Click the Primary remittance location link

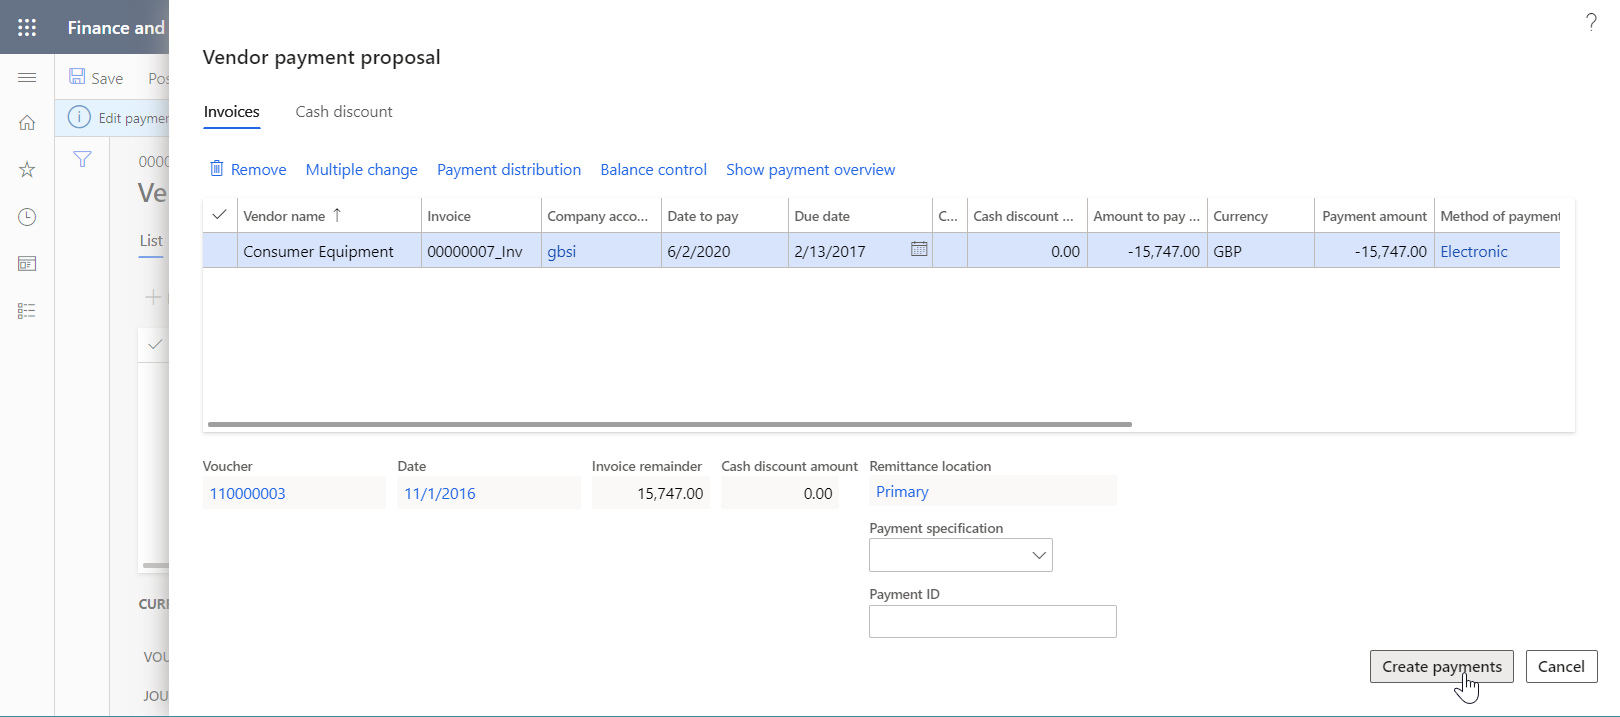click(x=902, y=492)
